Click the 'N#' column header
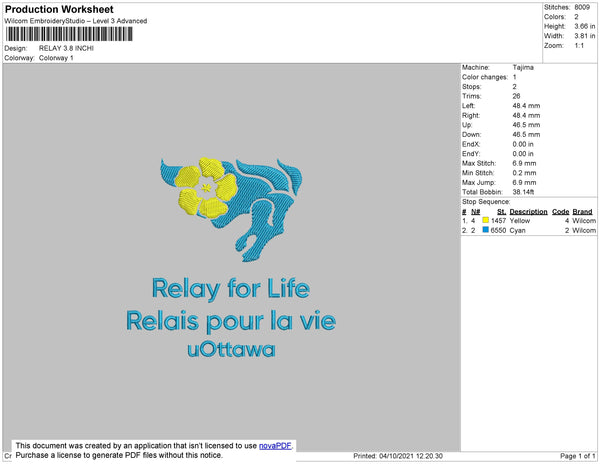The width and height of the screenshot is (600, 464). [x=476, y=212]
